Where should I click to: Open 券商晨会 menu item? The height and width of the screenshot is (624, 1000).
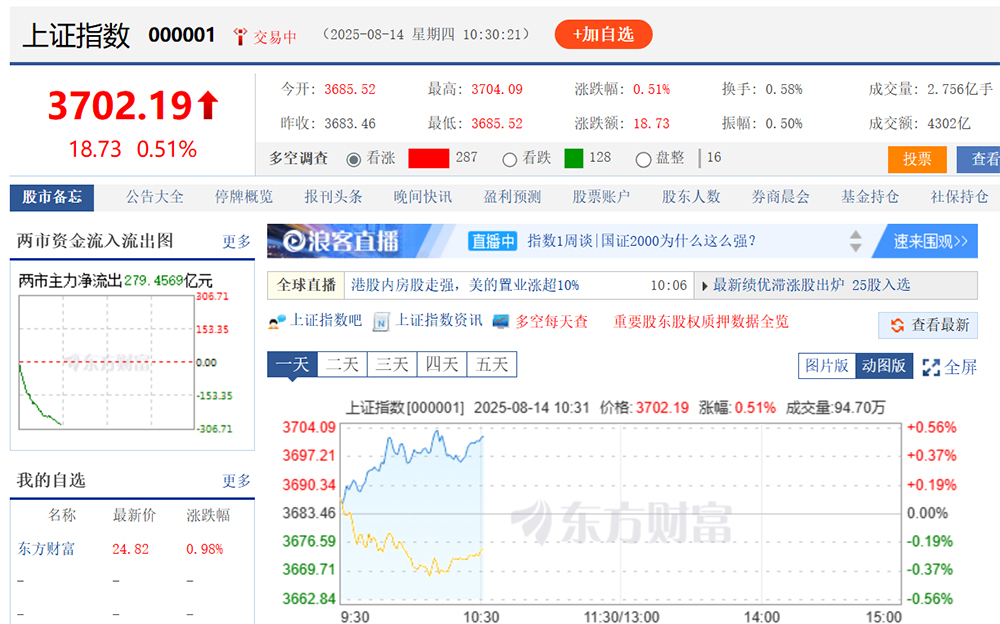pos(781,197)
